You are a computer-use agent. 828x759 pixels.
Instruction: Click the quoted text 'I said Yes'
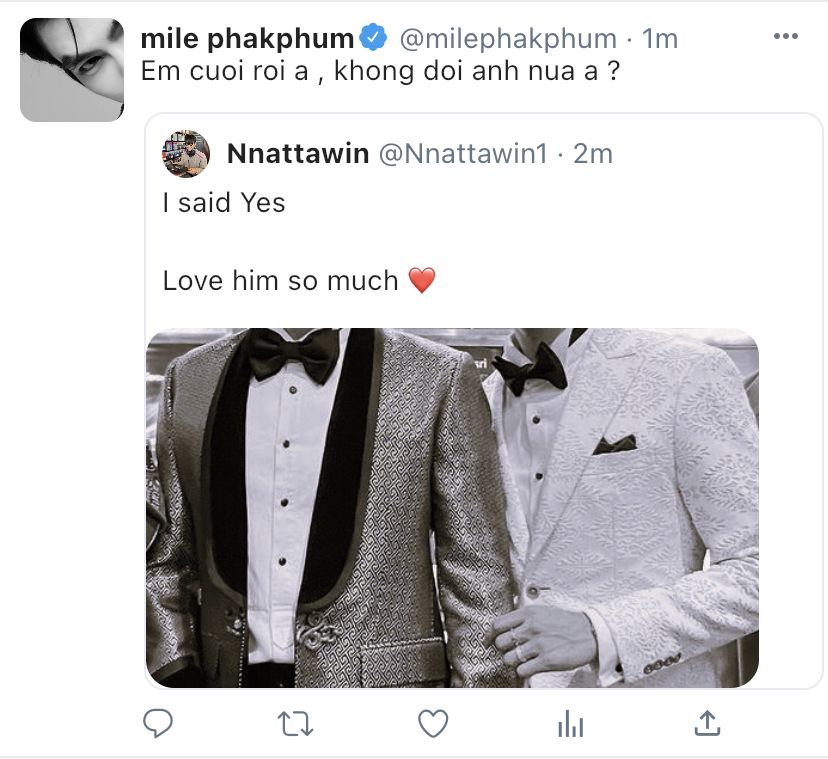tap(224, 203)
